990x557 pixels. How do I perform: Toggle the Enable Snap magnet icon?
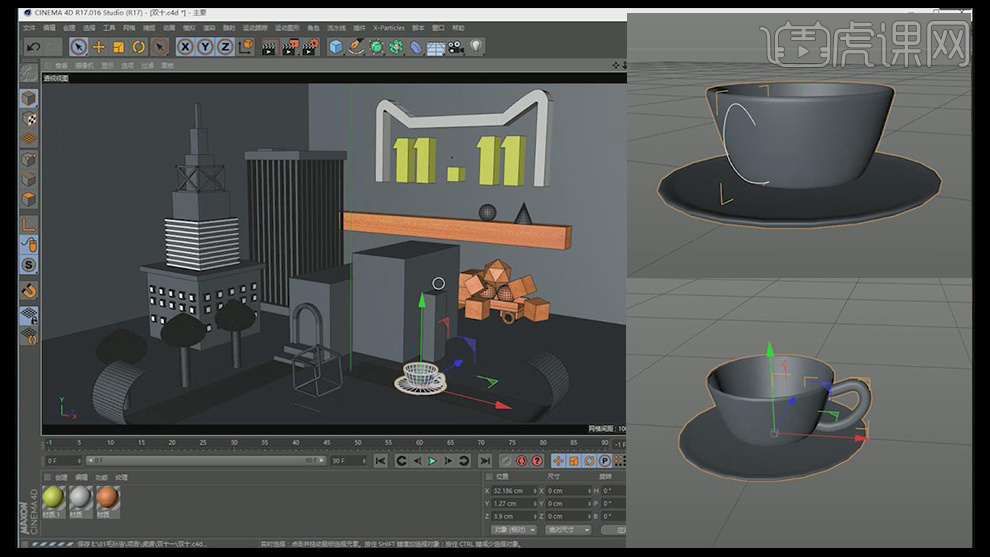pyautogui.click(x=29, y=290)
